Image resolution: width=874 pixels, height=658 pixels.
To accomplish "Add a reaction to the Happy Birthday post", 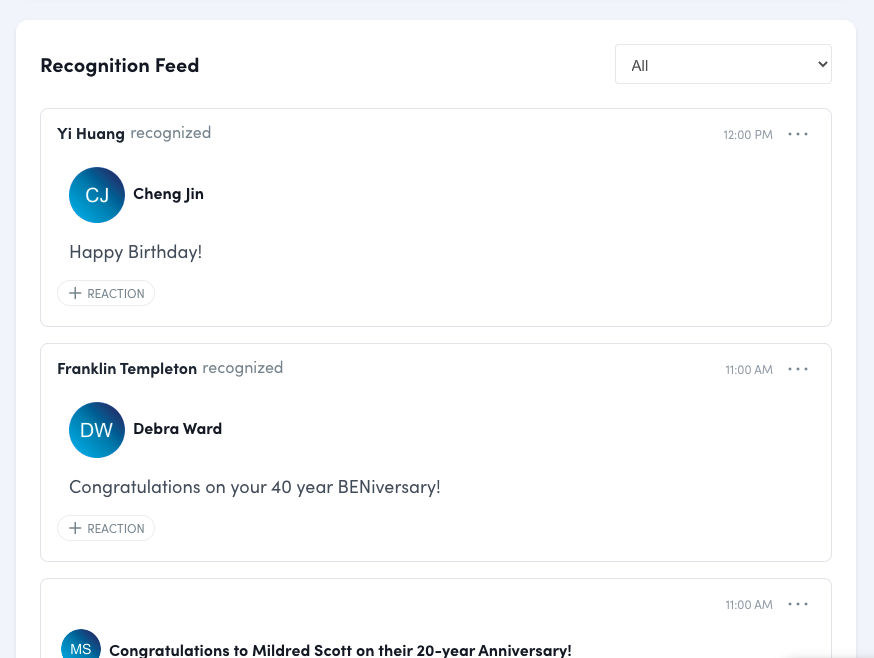I will pyautogui.click(x=106, y=293).
